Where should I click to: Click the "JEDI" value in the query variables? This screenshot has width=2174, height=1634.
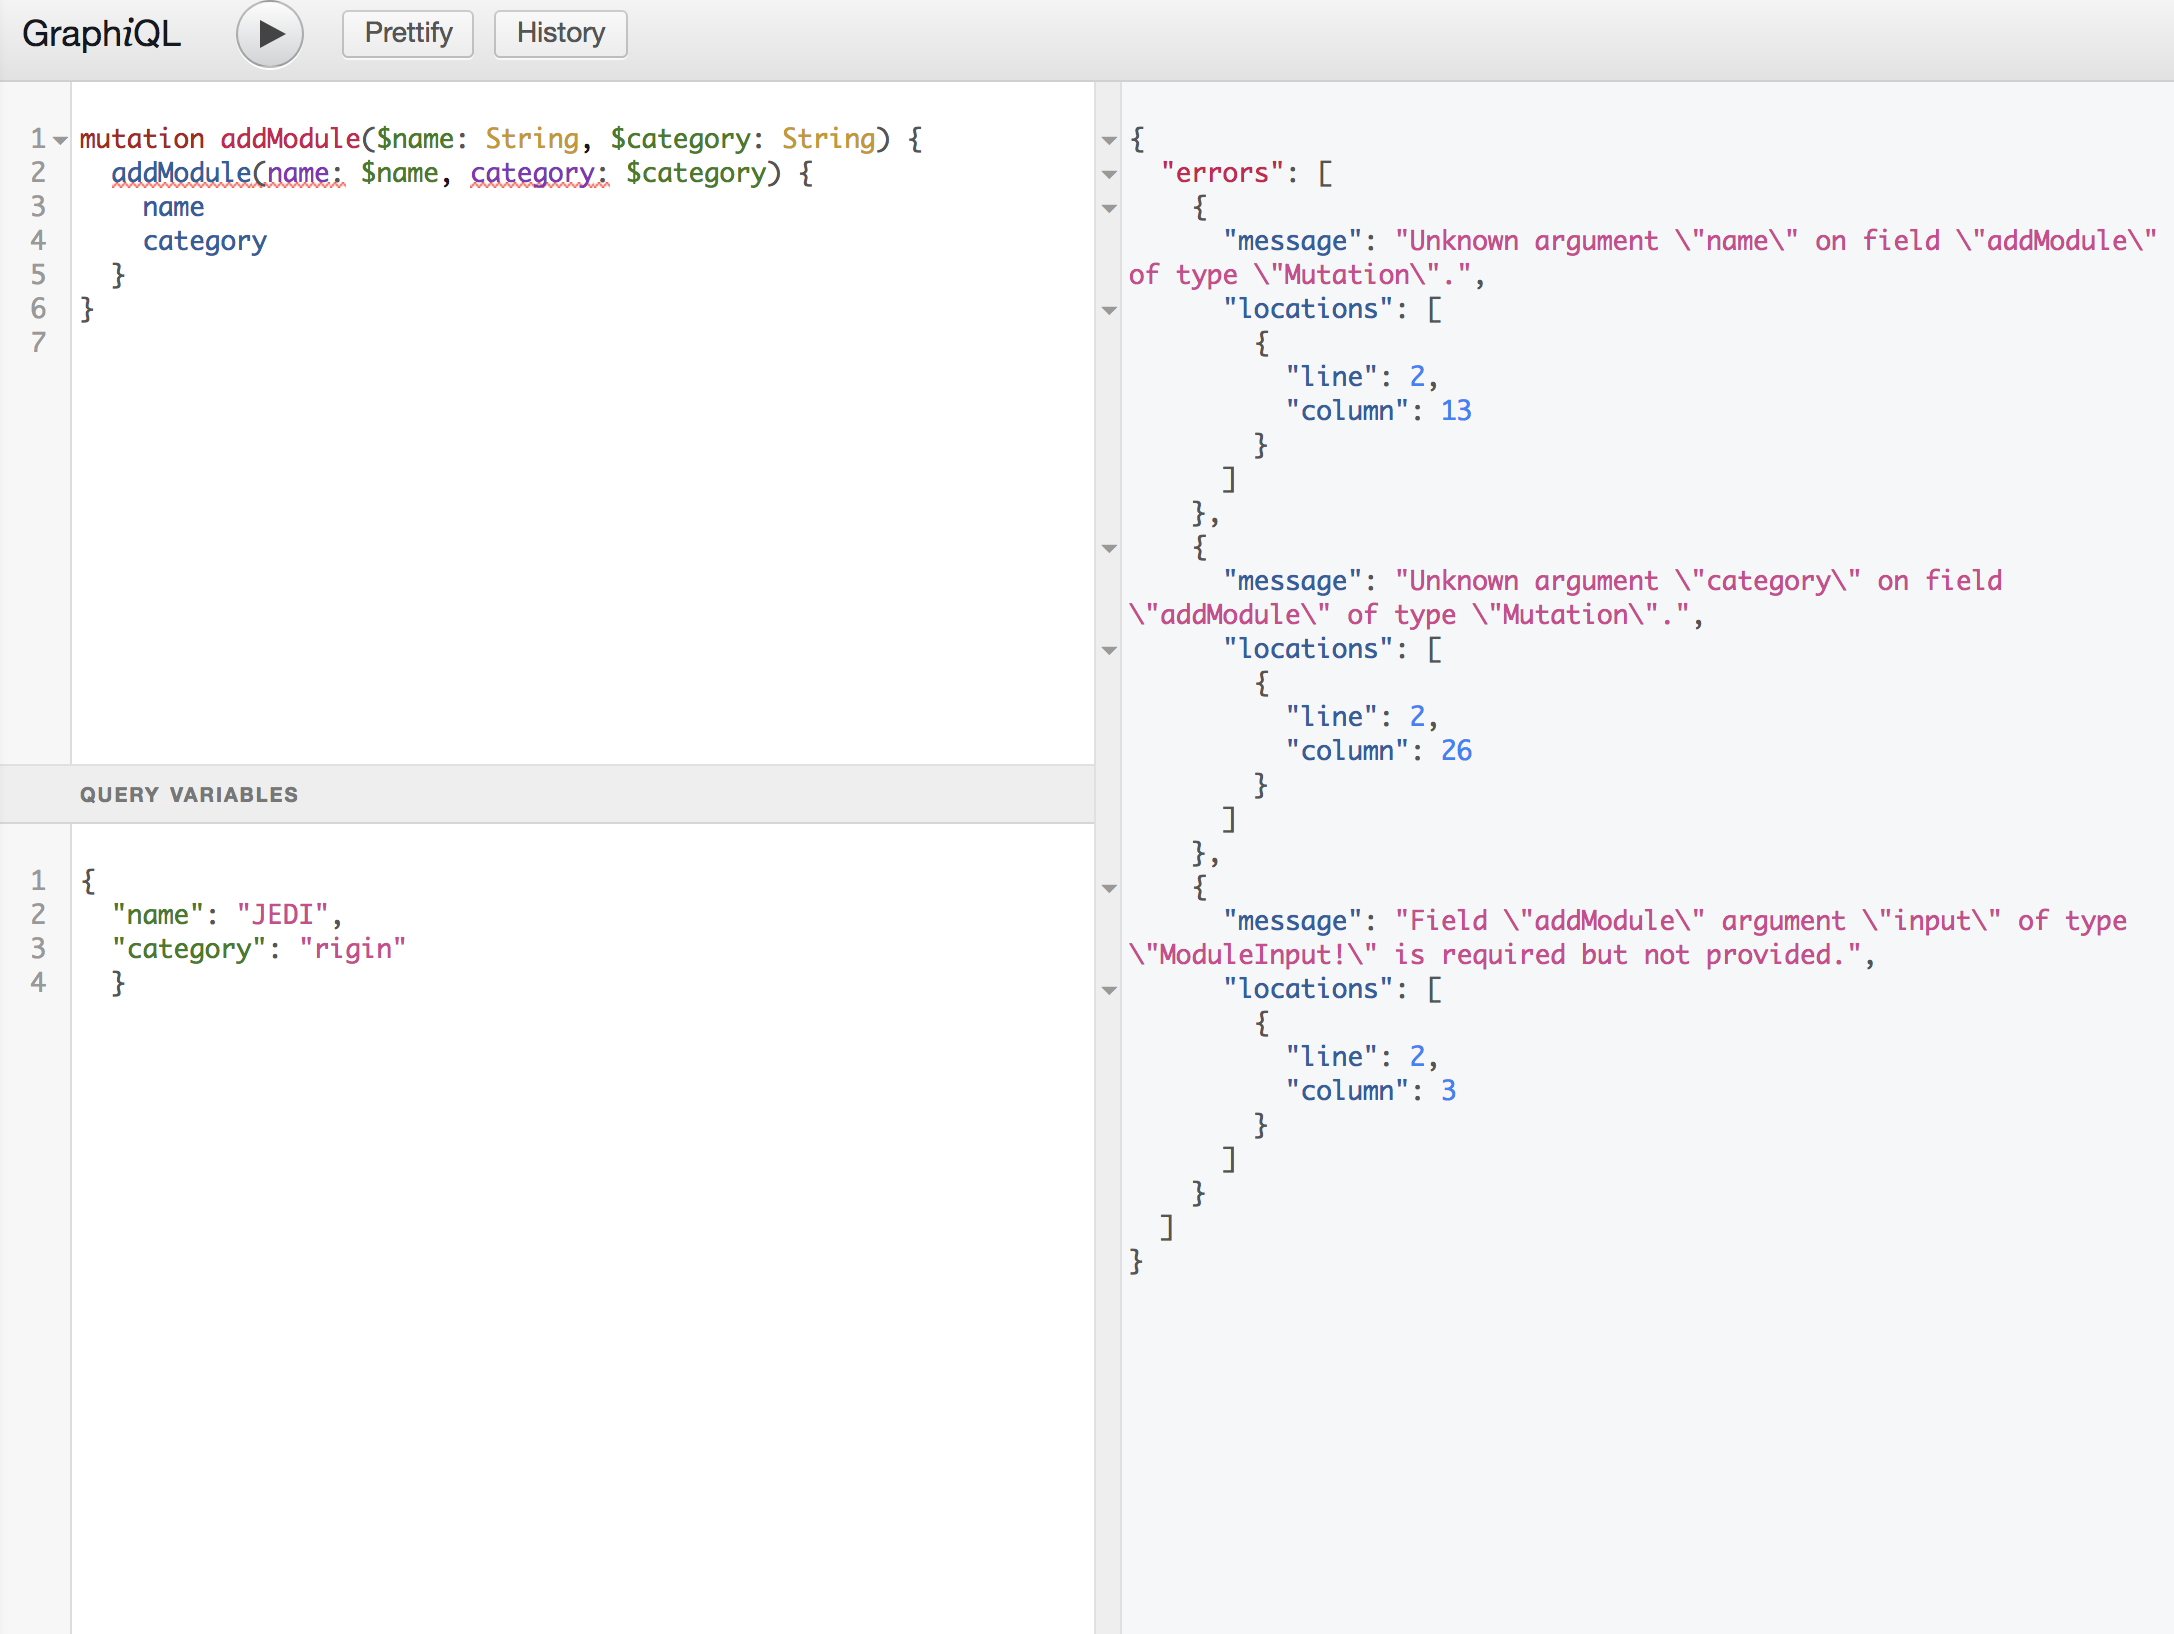pyautogui.click(x=283, y=915)
